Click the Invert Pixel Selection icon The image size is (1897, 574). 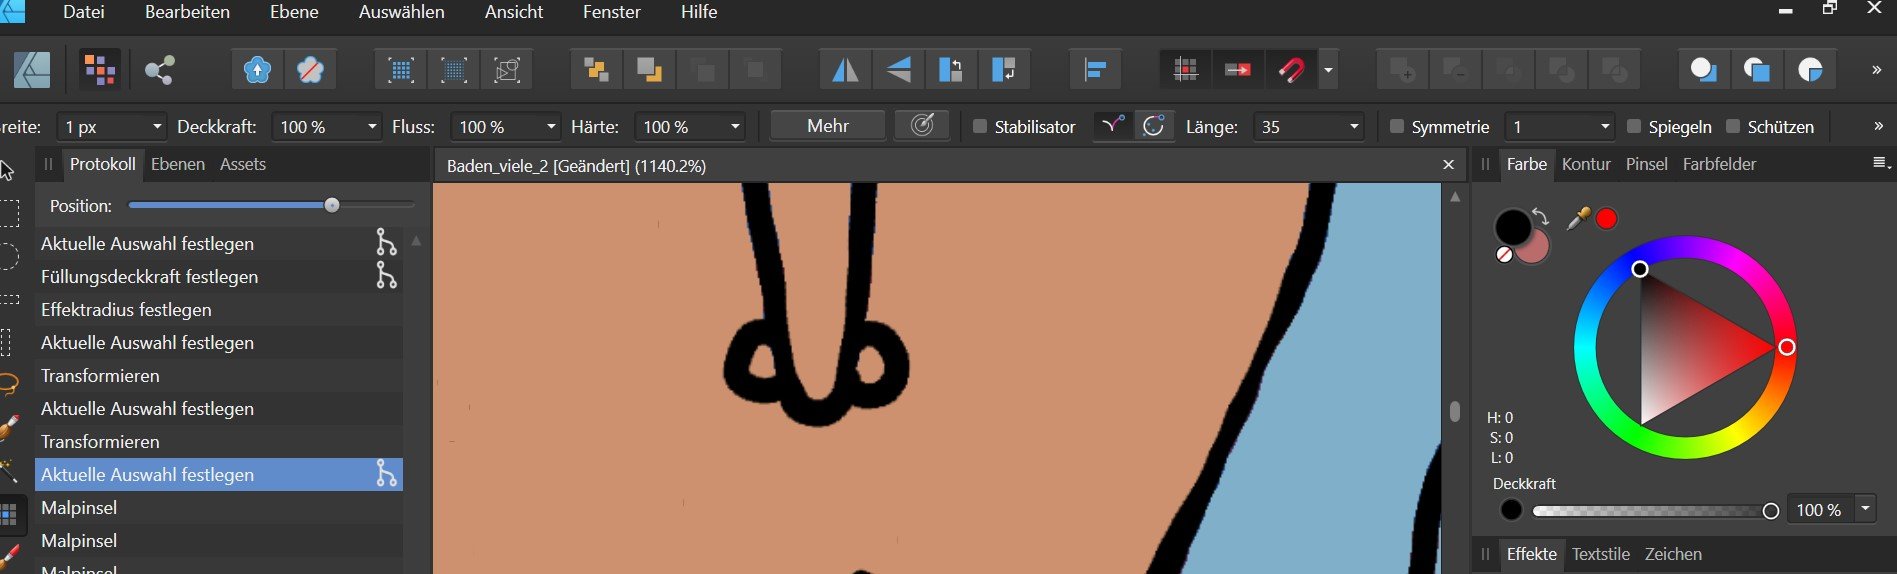point(508,70)
